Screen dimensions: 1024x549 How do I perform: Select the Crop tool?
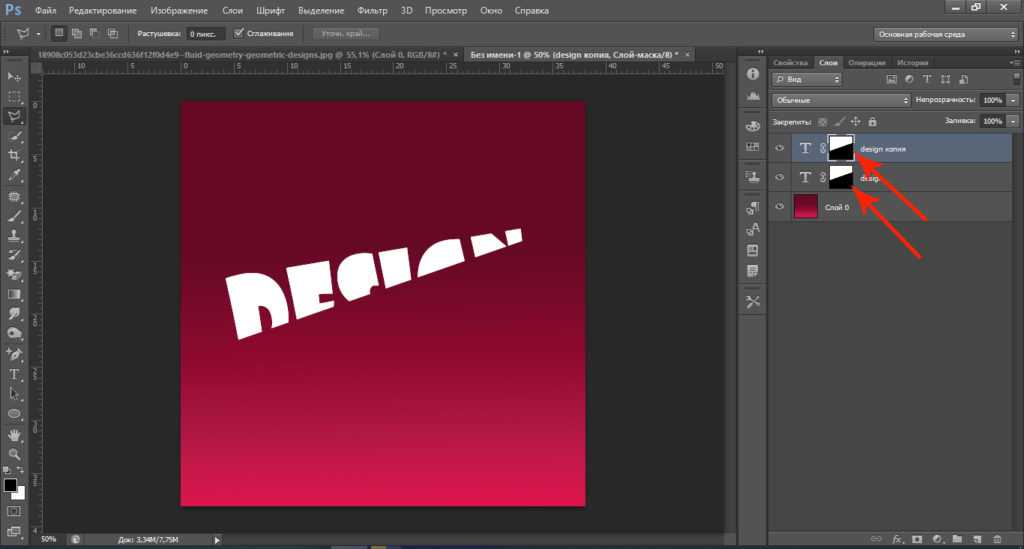coord(14,156)
